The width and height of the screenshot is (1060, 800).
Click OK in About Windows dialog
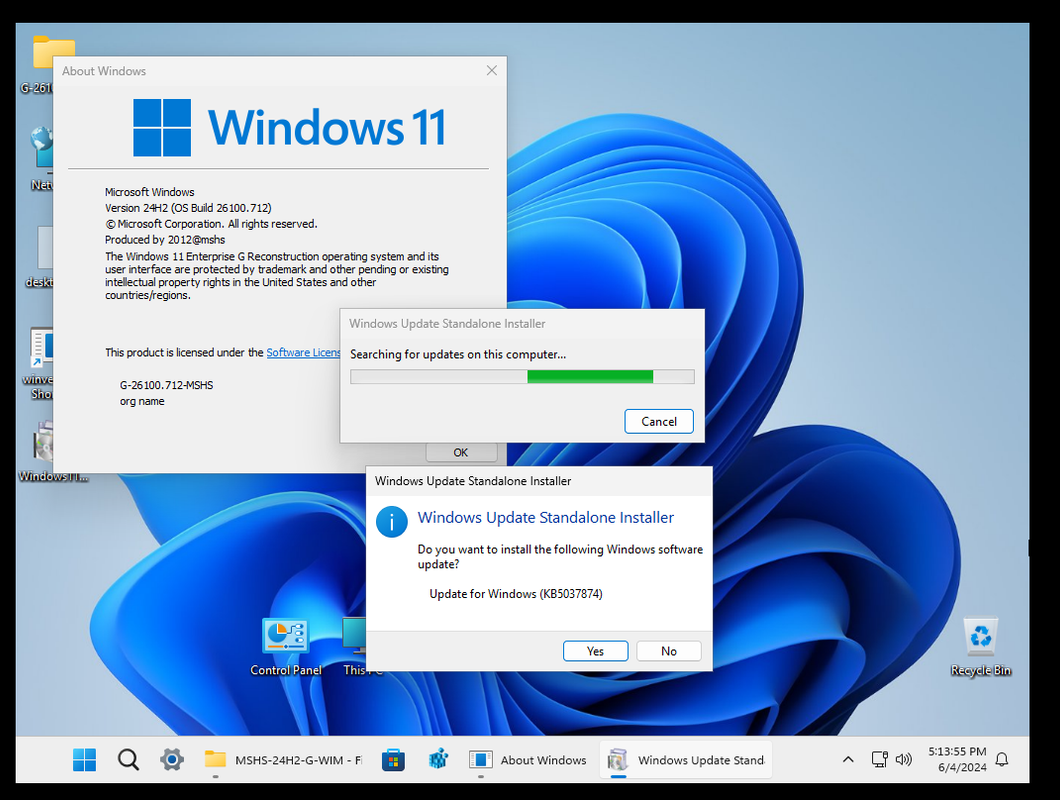(461, 452)
